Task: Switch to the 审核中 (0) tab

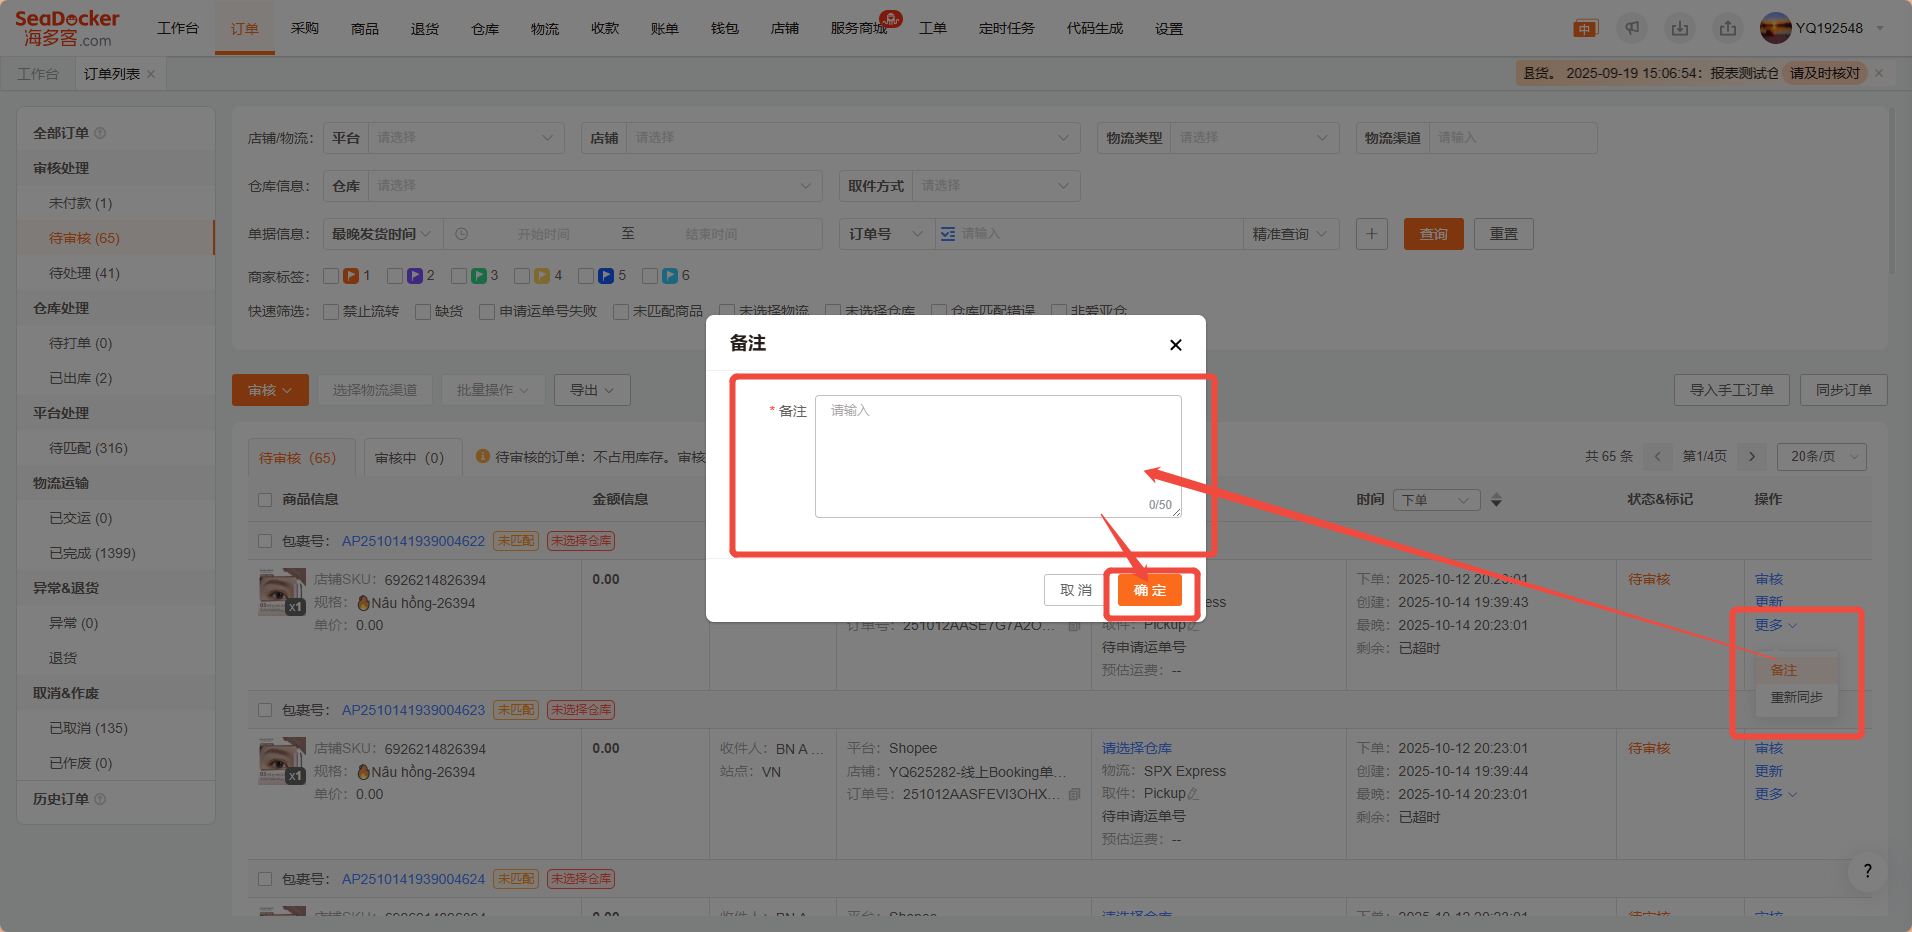Action: [x=409, y=458]
